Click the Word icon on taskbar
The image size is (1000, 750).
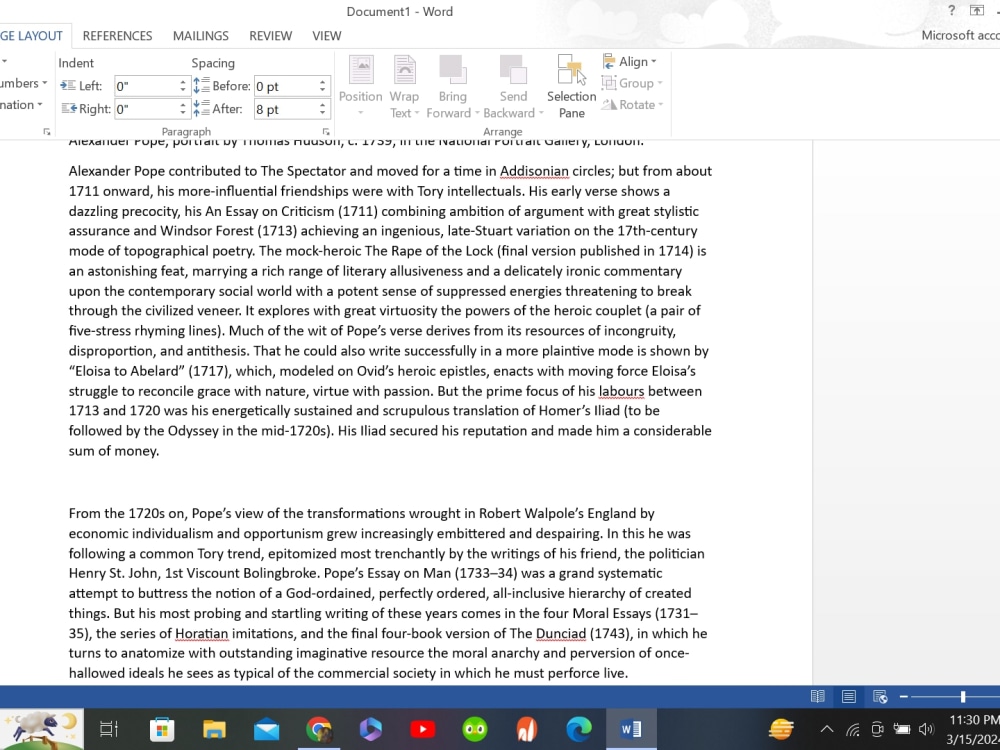(631, 728)
